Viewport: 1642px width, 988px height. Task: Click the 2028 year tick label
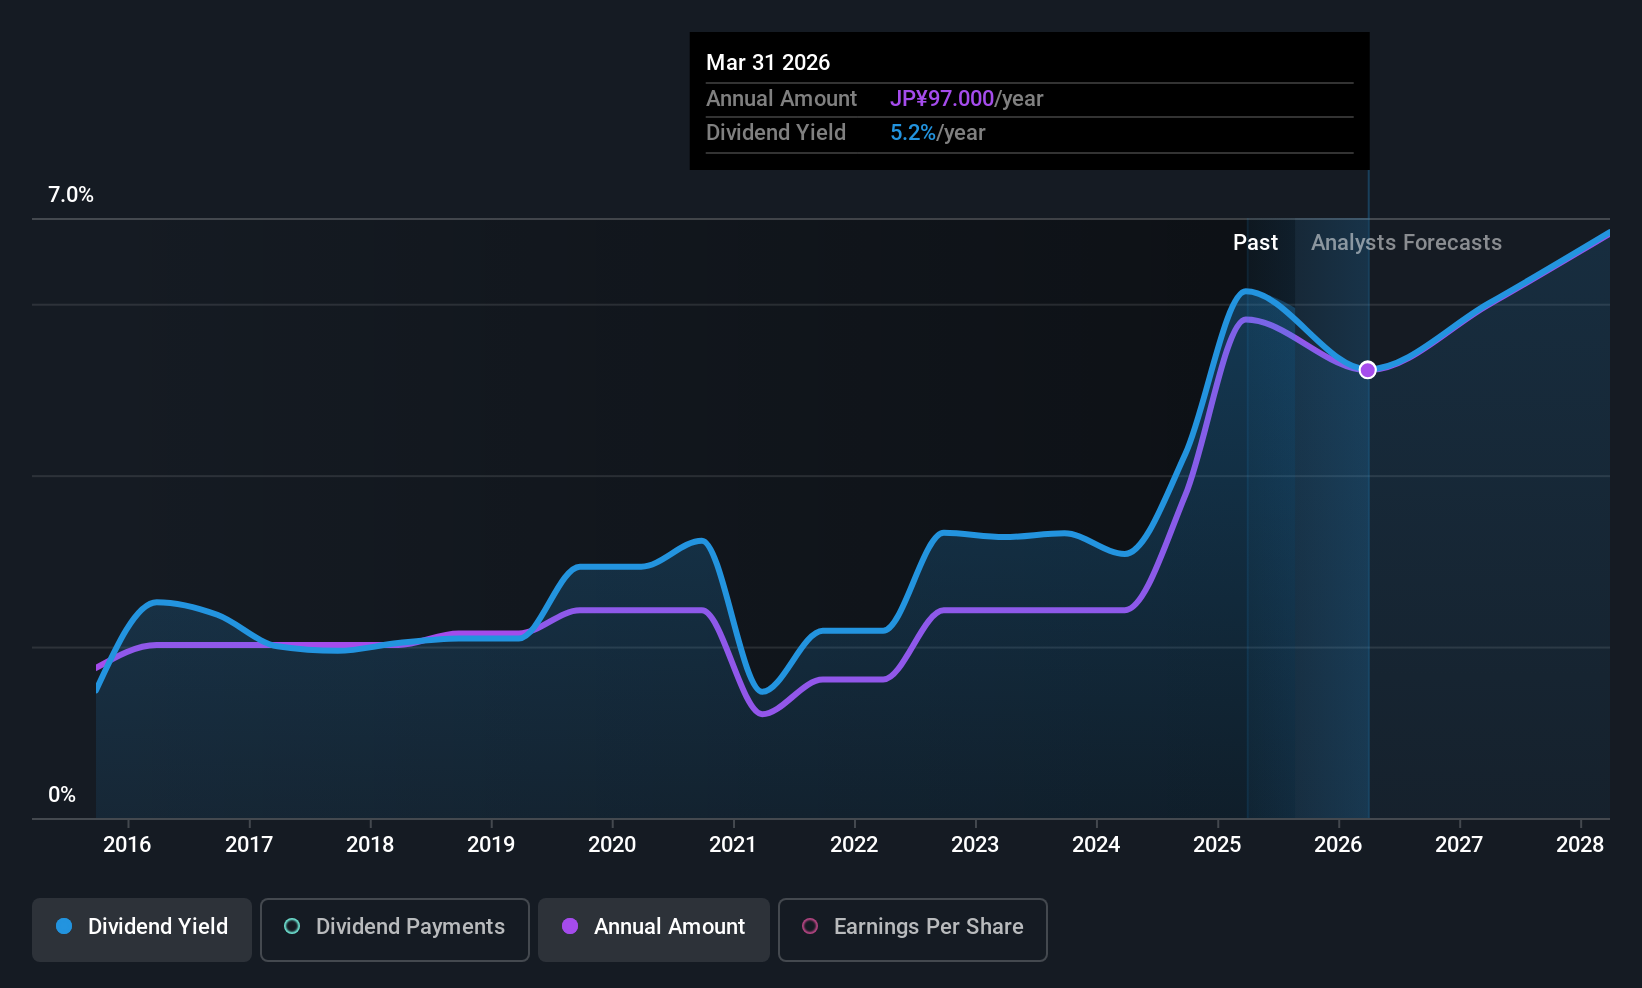[1580, 844]
